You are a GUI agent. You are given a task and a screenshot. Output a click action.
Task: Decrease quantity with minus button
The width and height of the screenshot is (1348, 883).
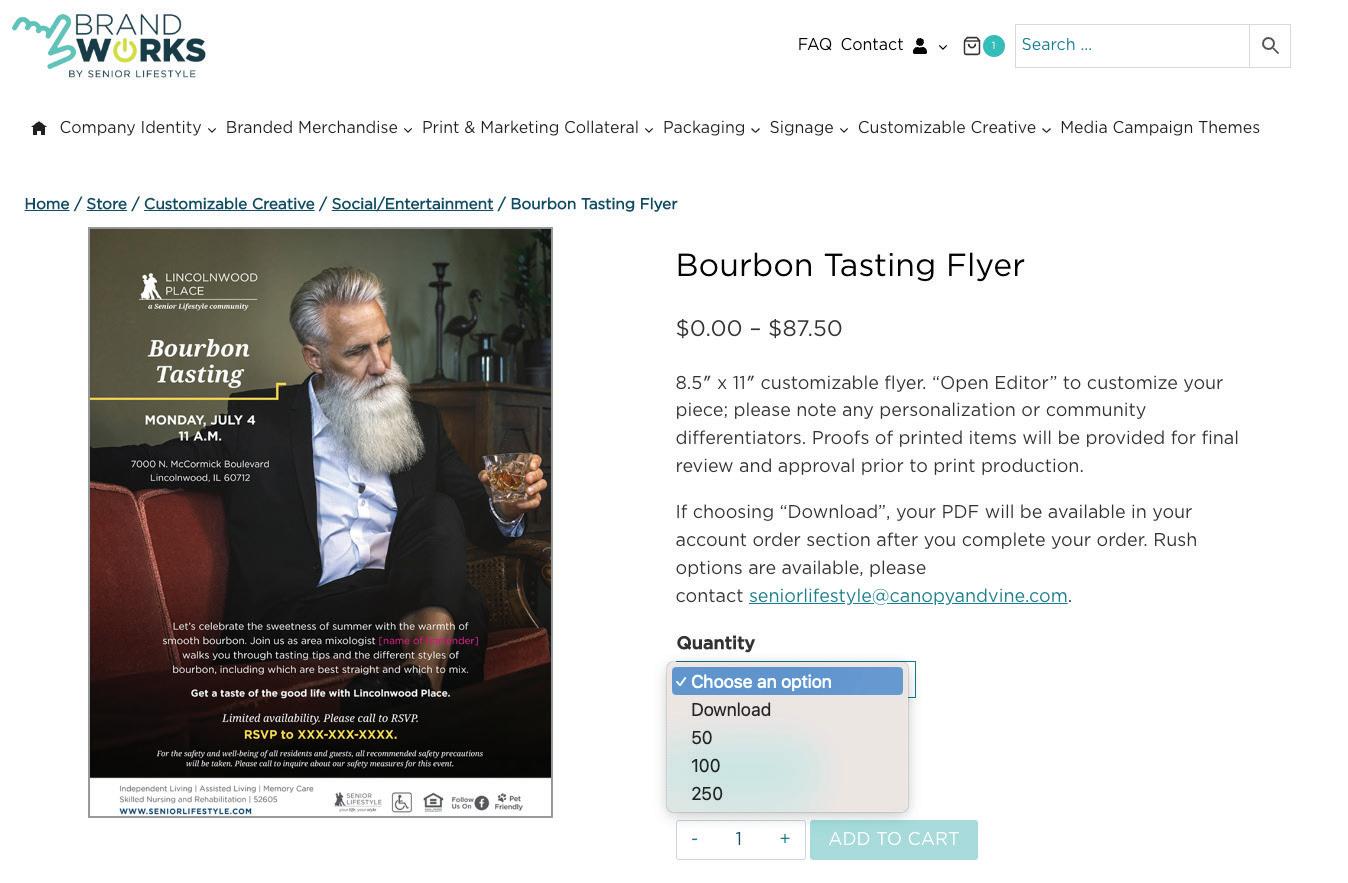coord(694,839)
